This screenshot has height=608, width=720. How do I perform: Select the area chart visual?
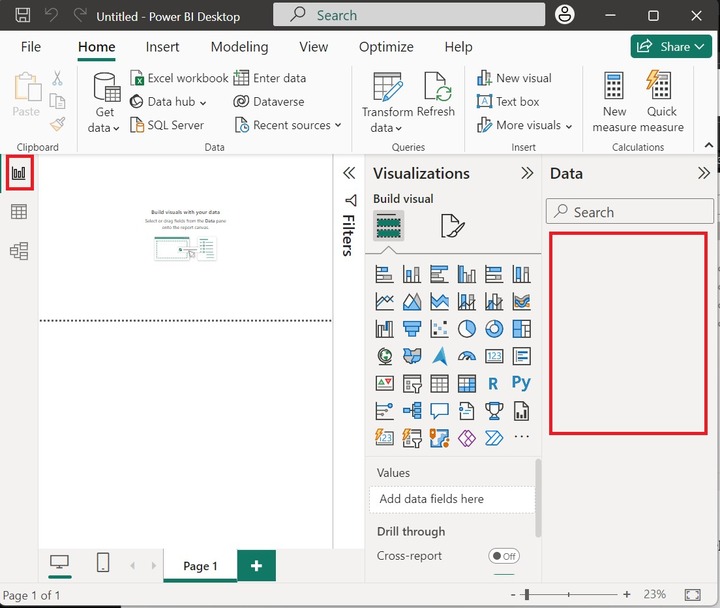point(412,302)
